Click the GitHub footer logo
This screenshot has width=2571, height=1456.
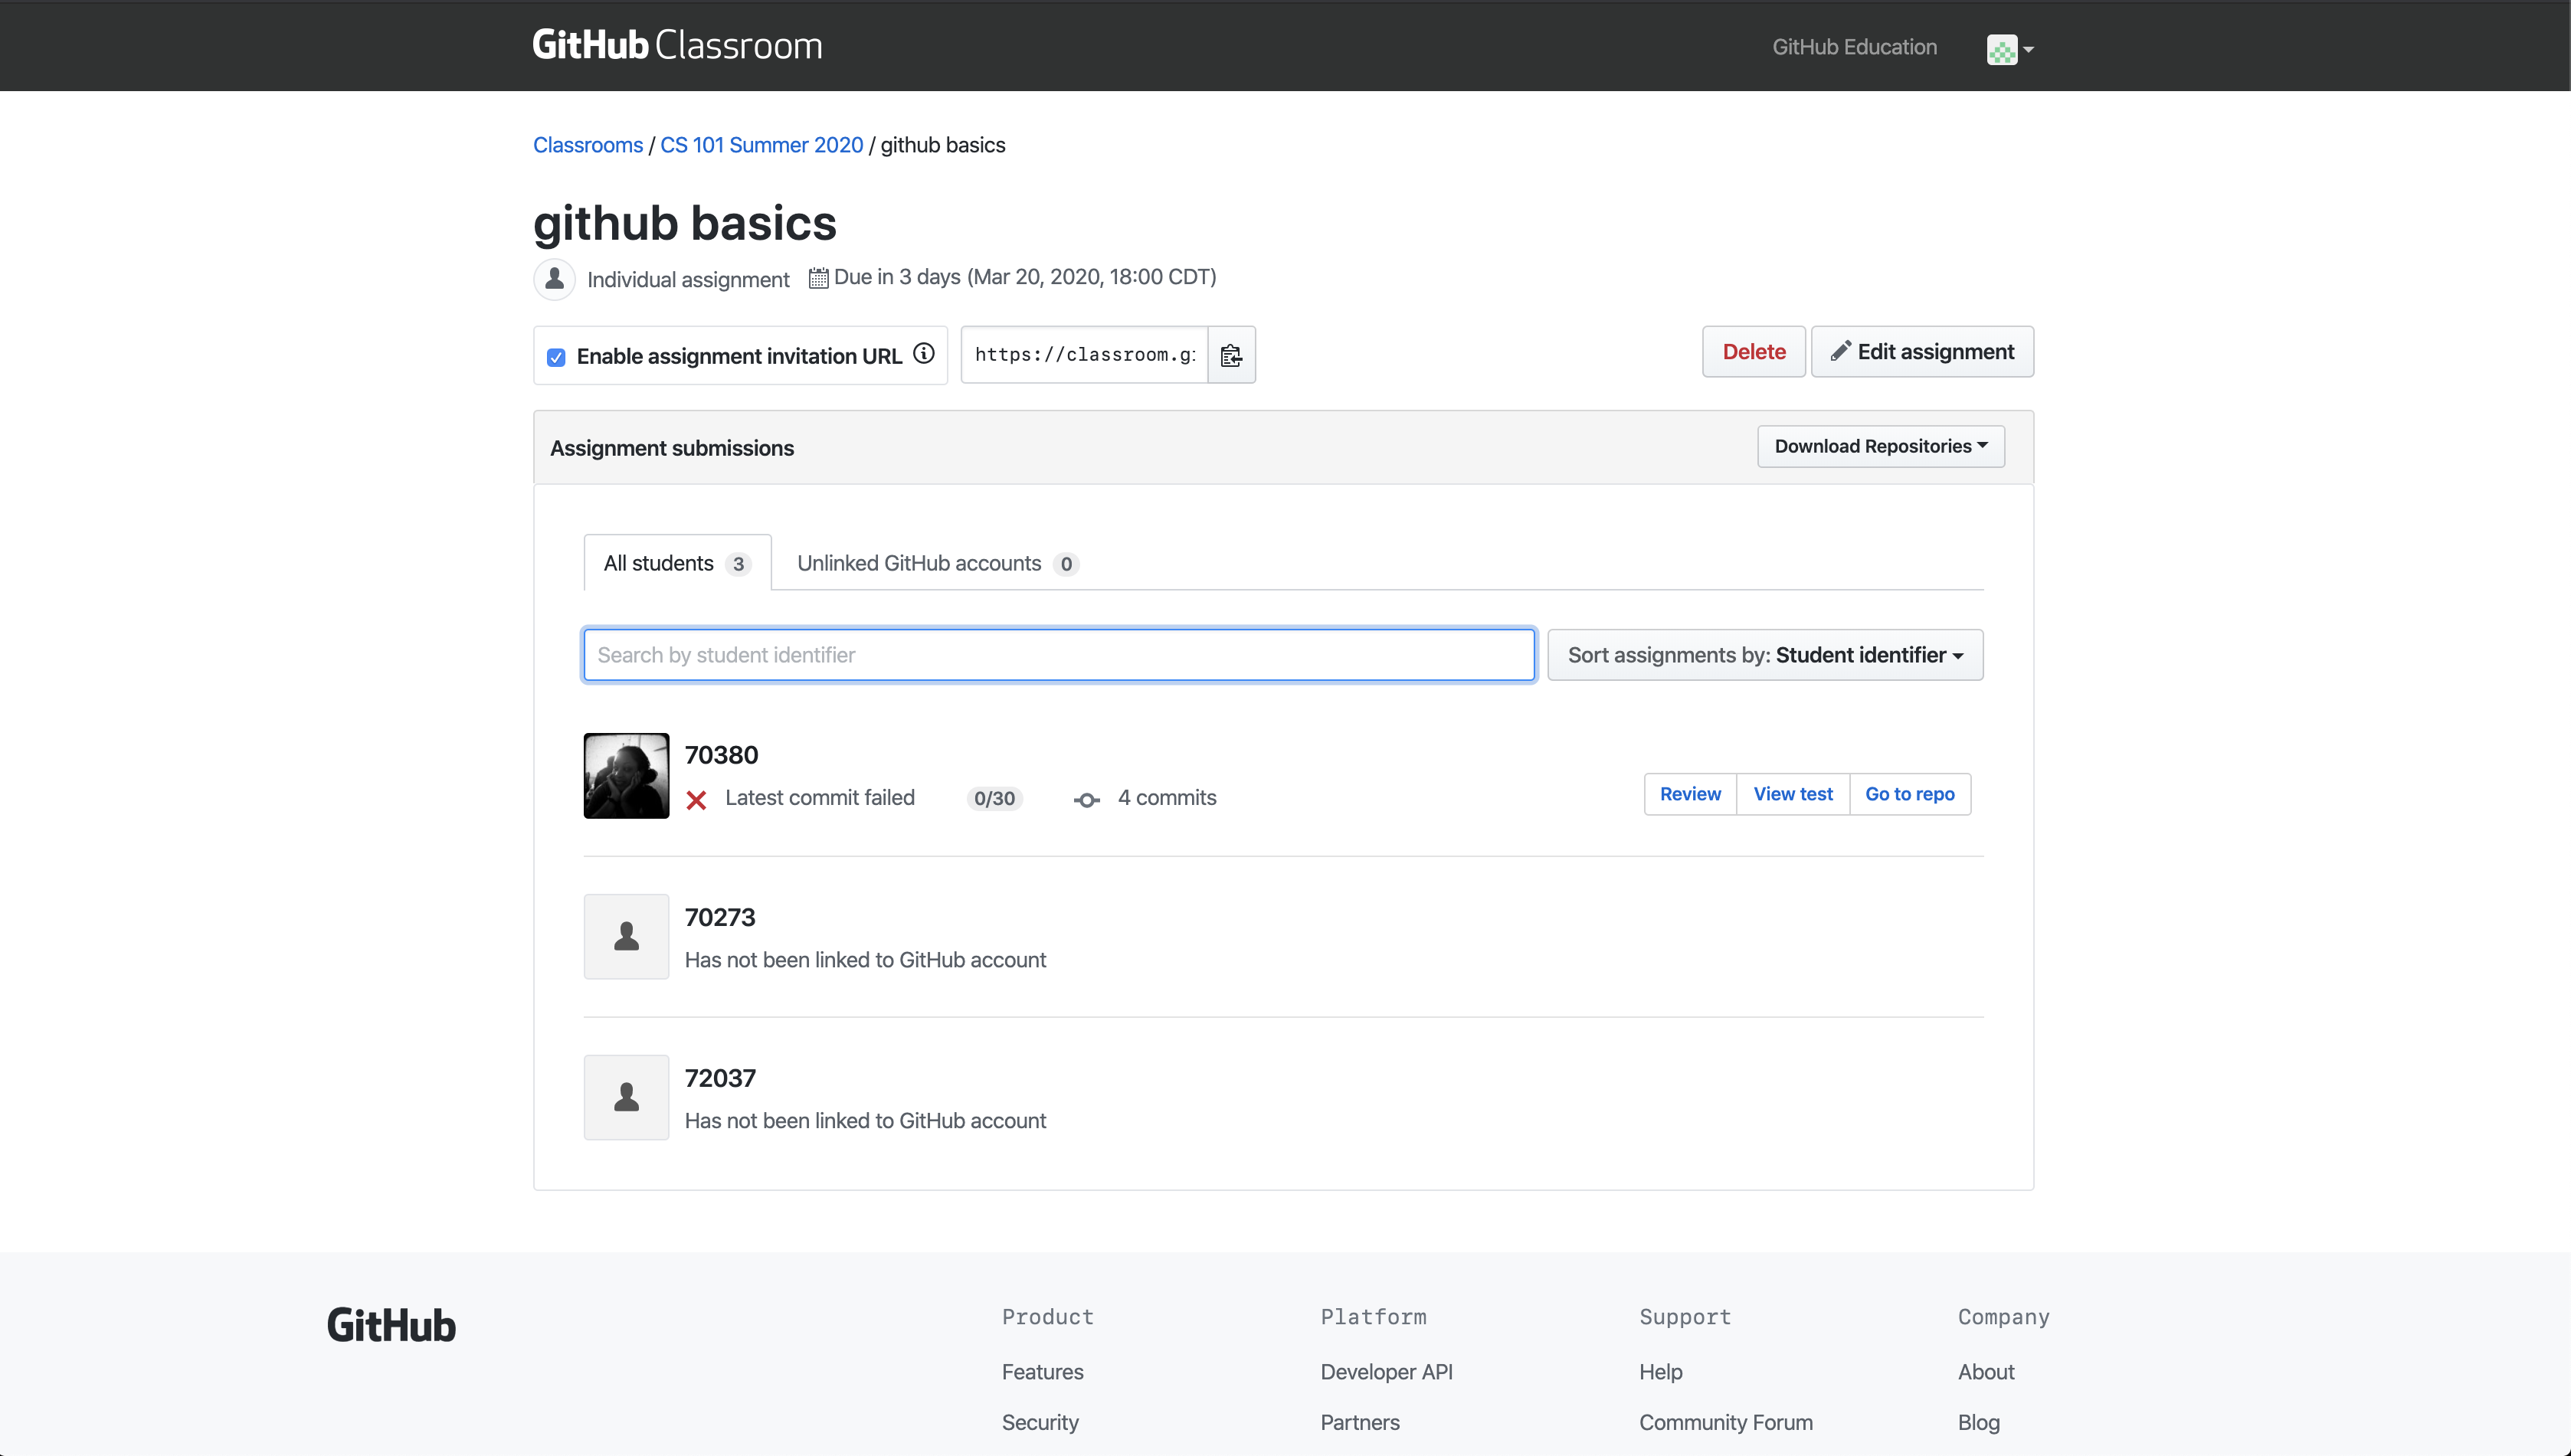[x=391, y=1326]
